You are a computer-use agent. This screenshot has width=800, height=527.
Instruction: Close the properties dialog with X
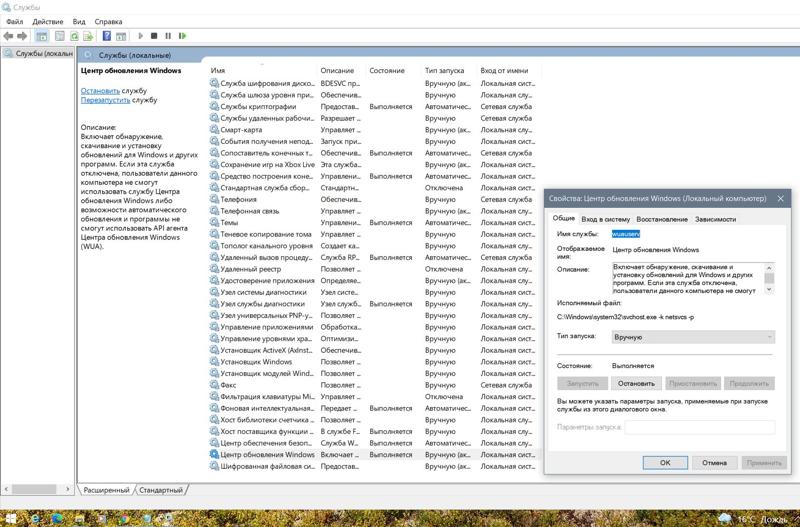780,198
